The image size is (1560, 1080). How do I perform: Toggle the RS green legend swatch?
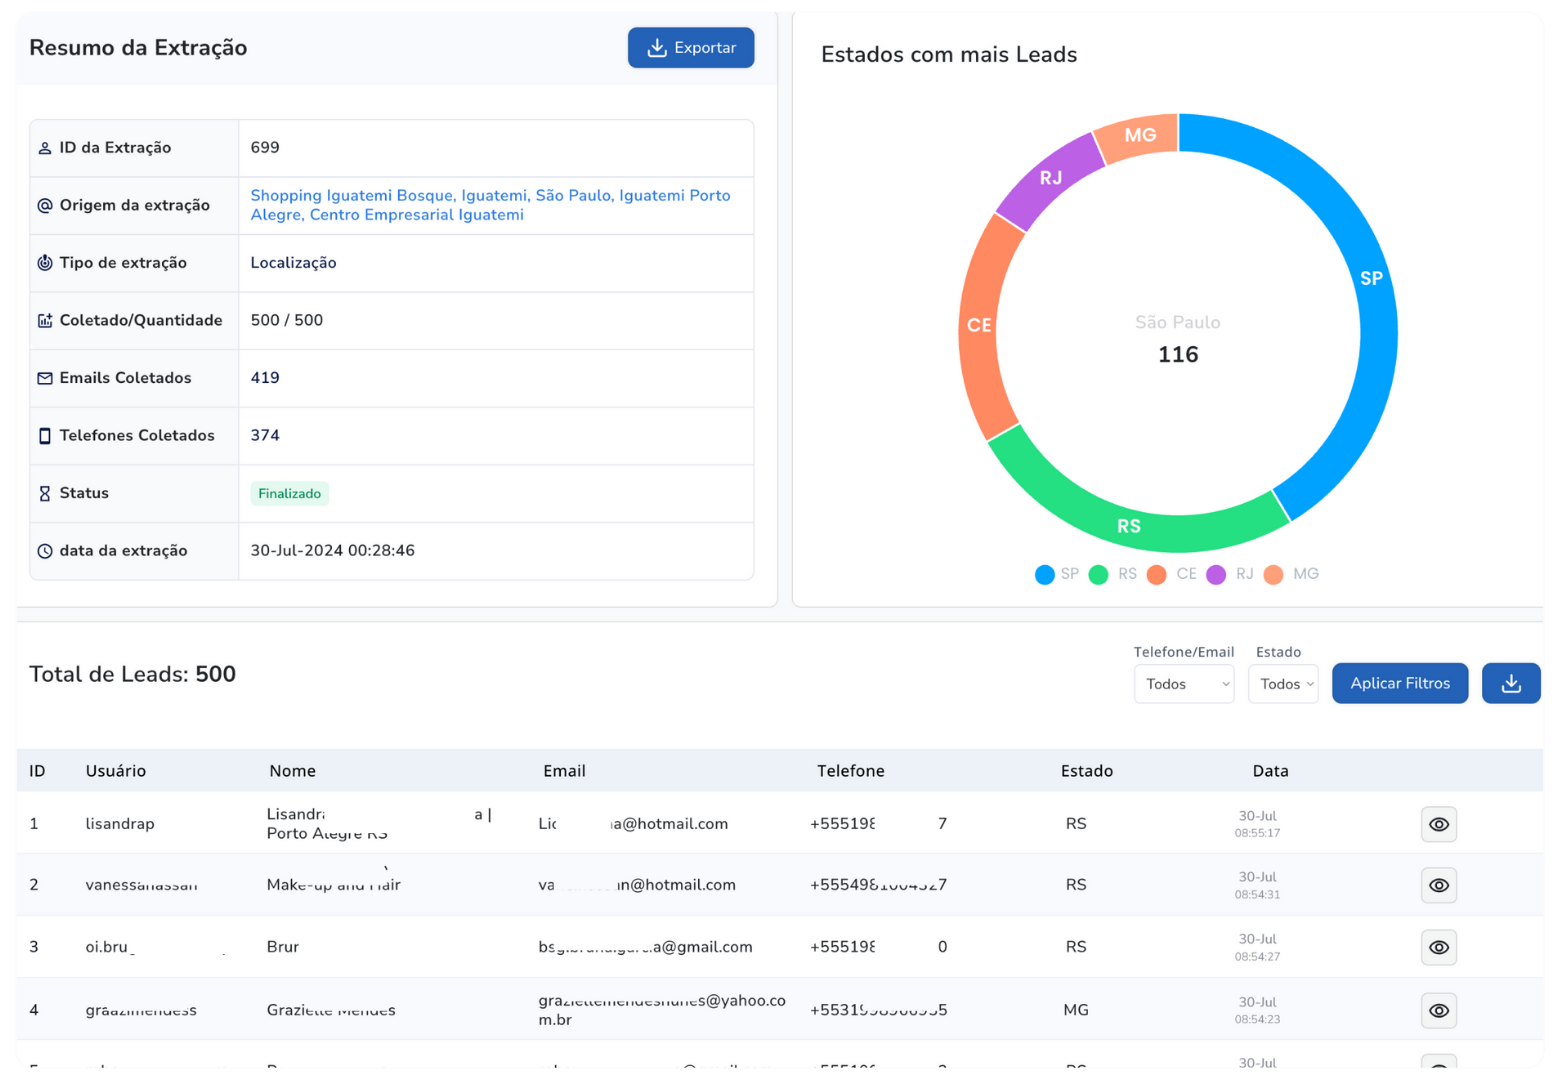1099,575
